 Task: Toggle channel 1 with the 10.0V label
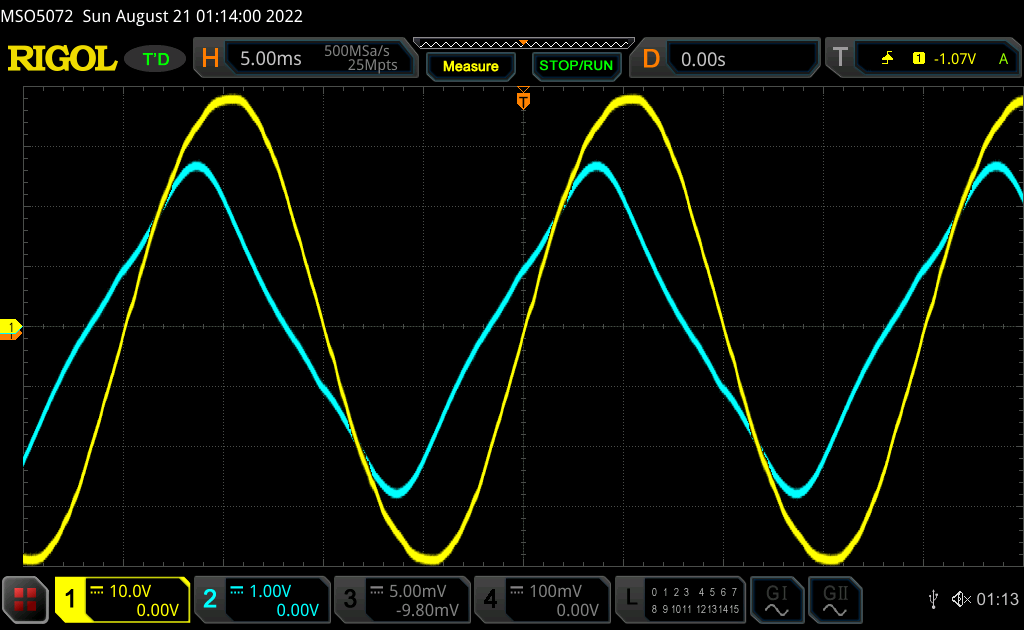click(122, 599)
